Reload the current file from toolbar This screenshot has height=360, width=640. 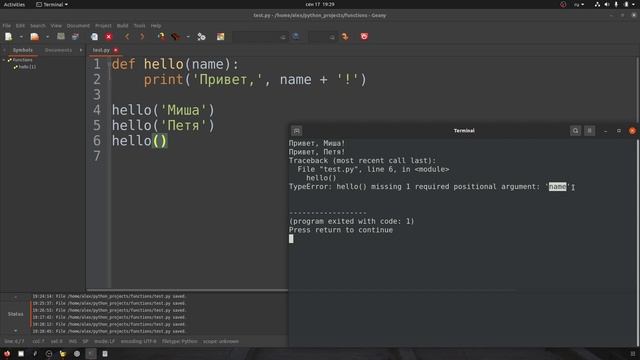coord(94,37)
